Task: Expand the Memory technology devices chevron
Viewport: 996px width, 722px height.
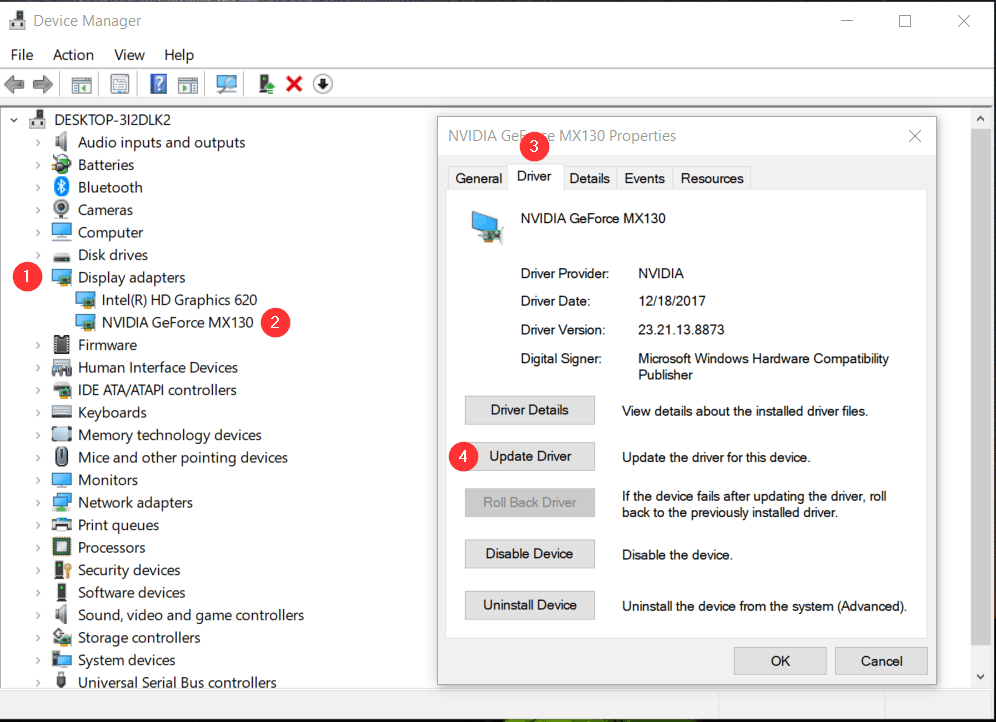Action: tap(38, 435)
